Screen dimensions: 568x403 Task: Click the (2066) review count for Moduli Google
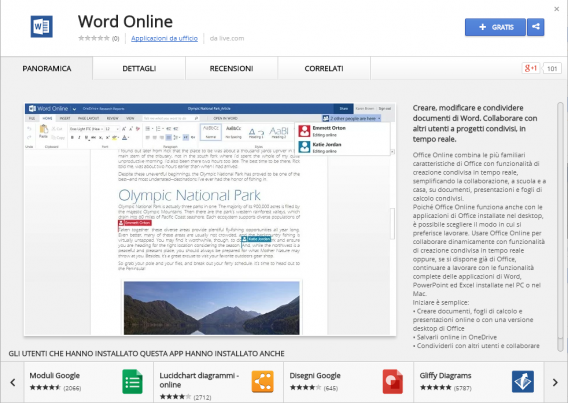pos(72,388)
